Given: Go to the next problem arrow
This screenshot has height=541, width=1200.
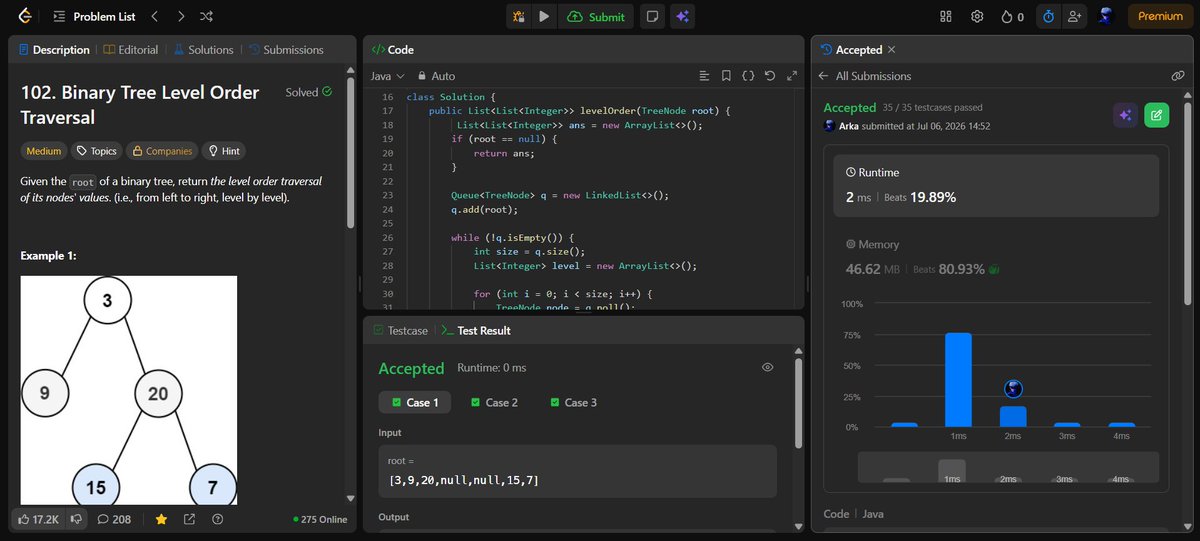Looking at the screenshot, I should 180,16.
